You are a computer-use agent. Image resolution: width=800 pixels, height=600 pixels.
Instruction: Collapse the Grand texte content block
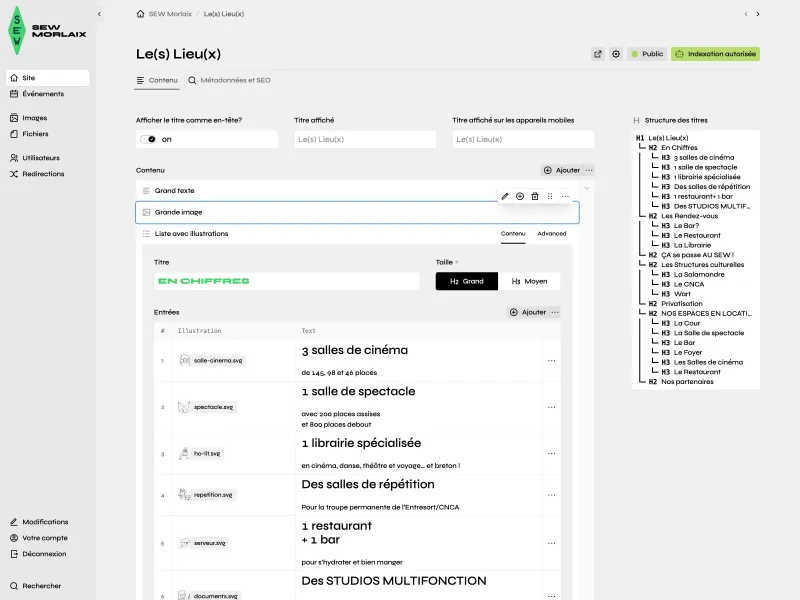click(x=145, y=191)
